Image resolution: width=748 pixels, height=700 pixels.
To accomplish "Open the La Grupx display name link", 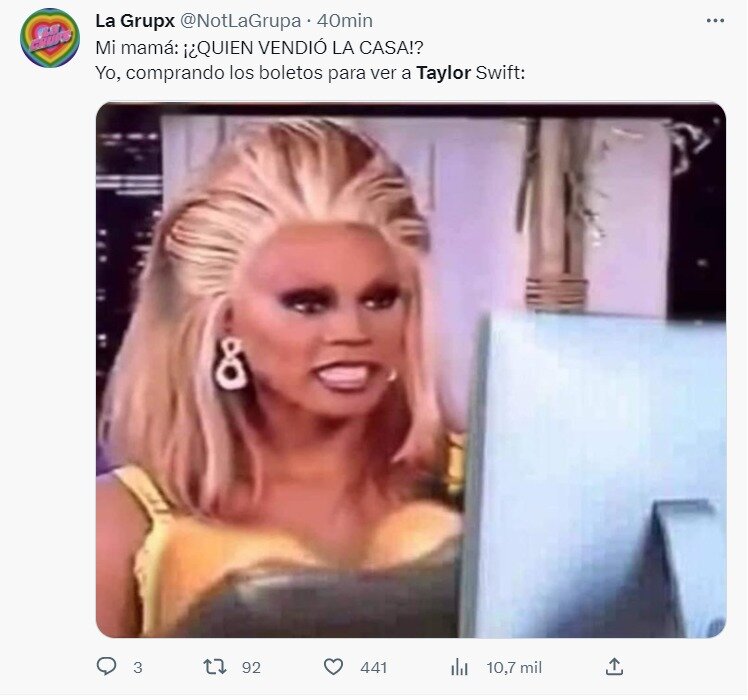I will pyautogui.click(x=135, y=21).
